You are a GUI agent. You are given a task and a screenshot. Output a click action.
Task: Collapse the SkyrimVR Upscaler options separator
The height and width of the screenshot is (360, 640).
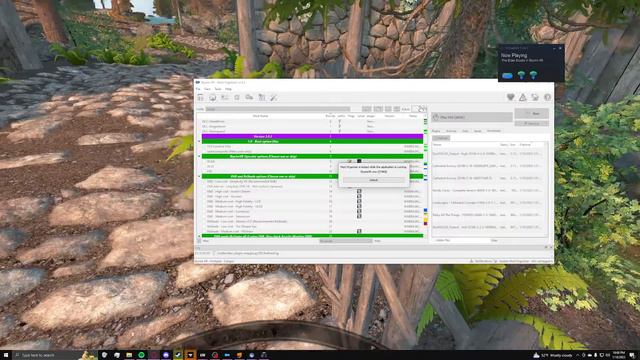pyautogui.click(x=200, y=156)
